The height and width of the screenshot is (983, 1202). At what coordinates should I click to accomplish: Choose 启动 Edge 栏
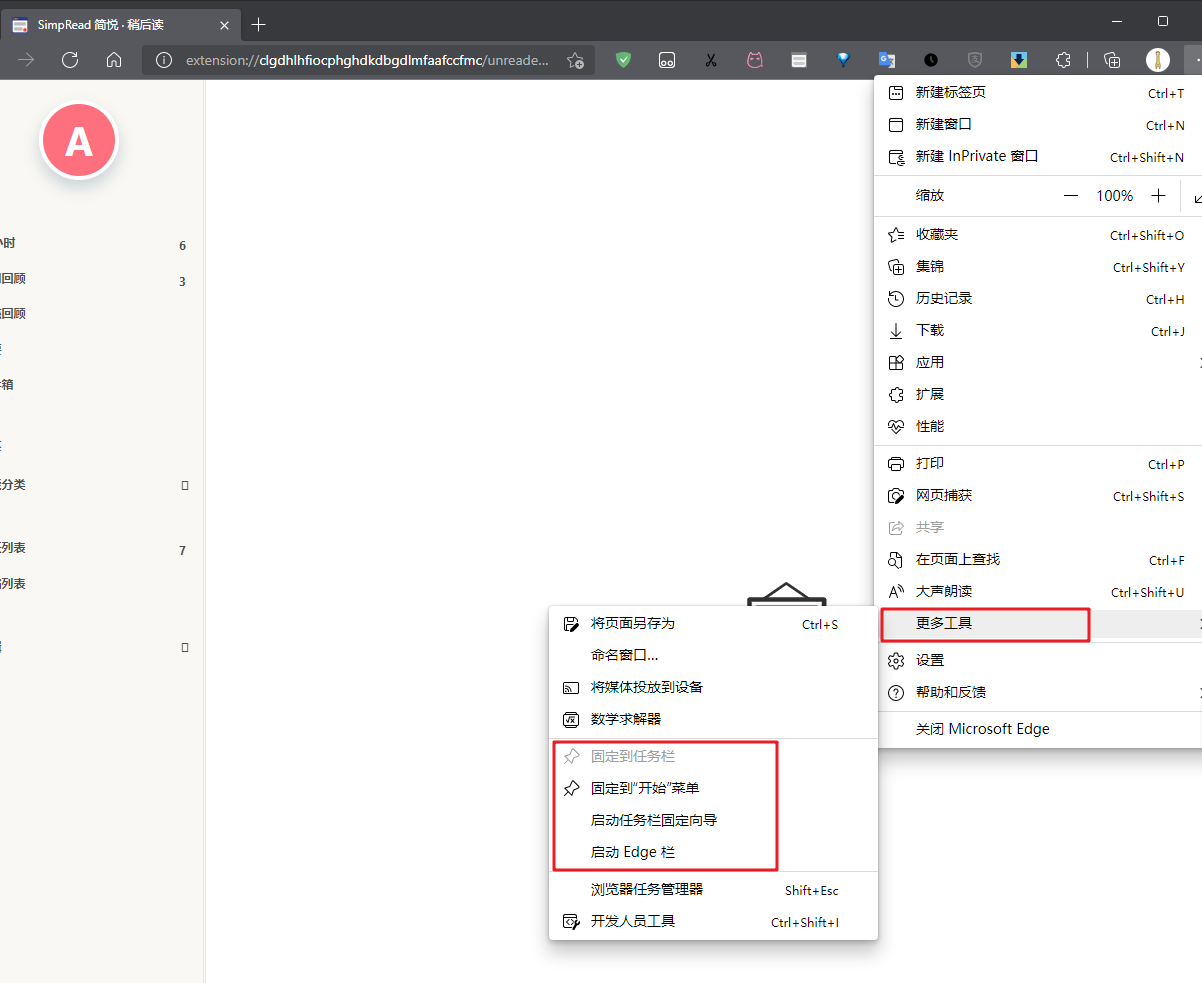tap(713, 853)
